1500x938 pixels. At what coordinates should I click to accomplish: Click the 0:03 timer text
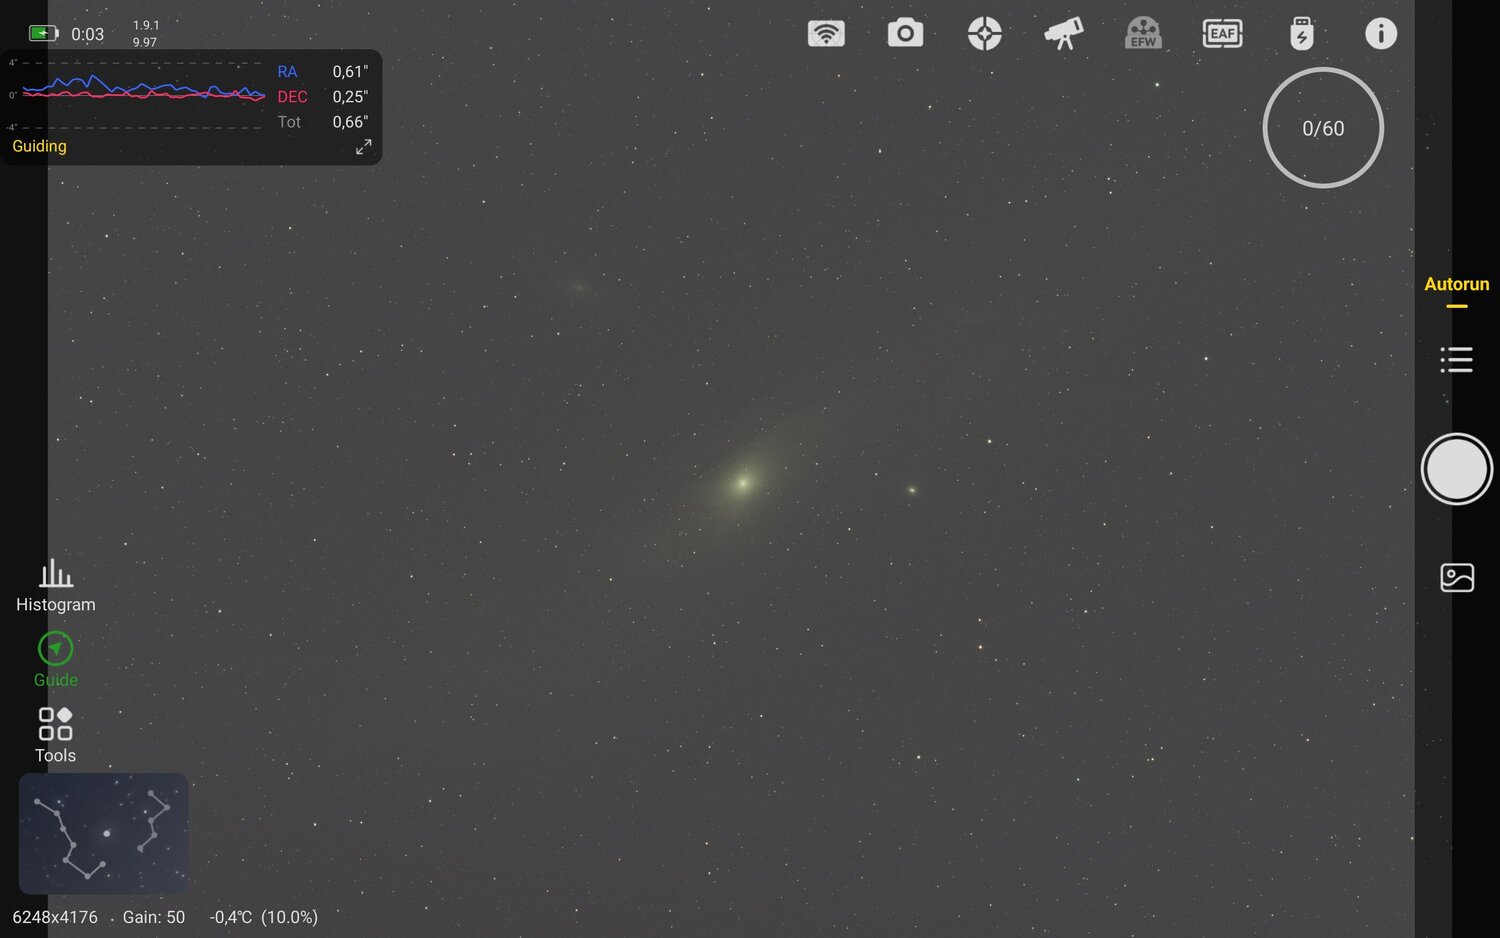pos(88,34)
